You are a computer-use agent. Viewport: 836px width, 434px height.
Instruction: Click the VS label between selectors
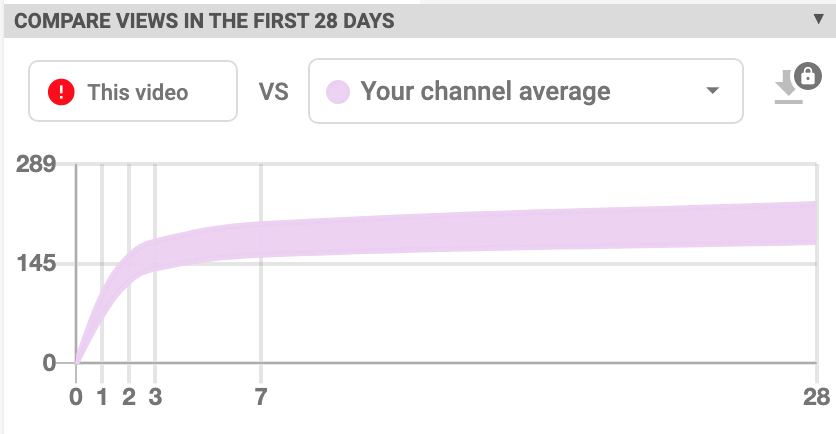[274, 92]
